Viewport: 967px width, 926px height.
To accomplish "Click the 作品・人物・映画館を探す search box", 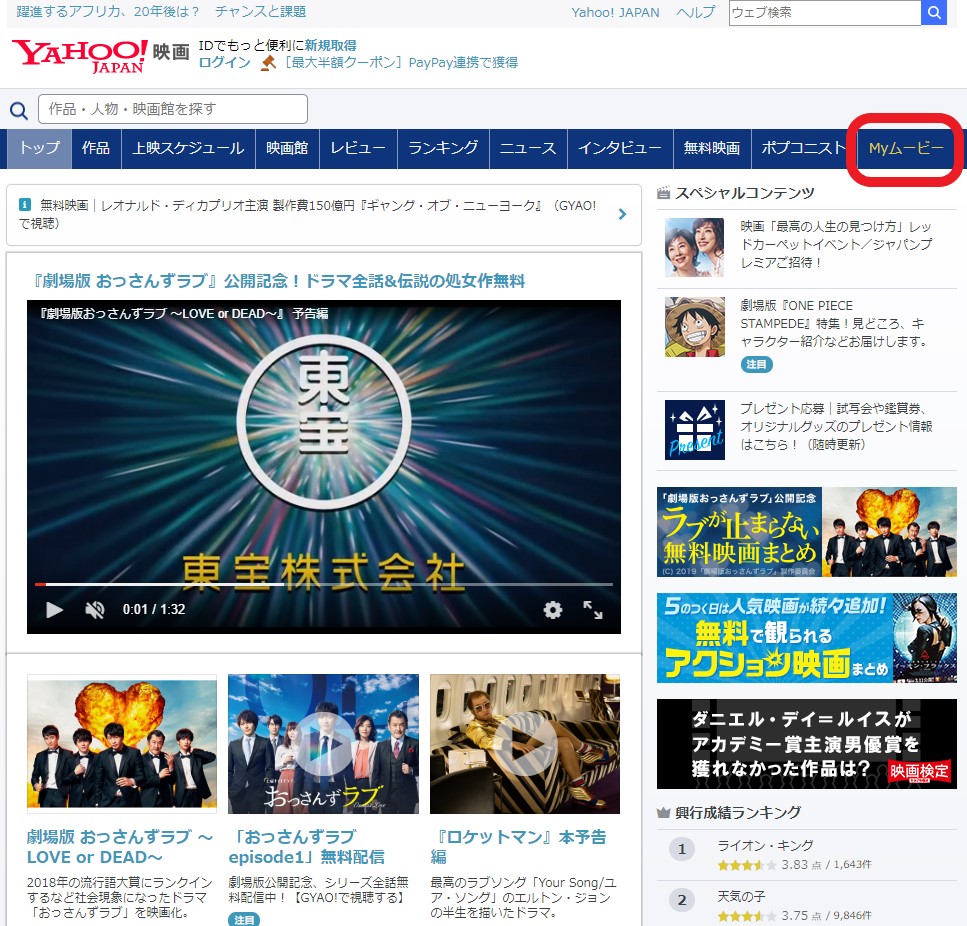I will [x=173, y=109].
